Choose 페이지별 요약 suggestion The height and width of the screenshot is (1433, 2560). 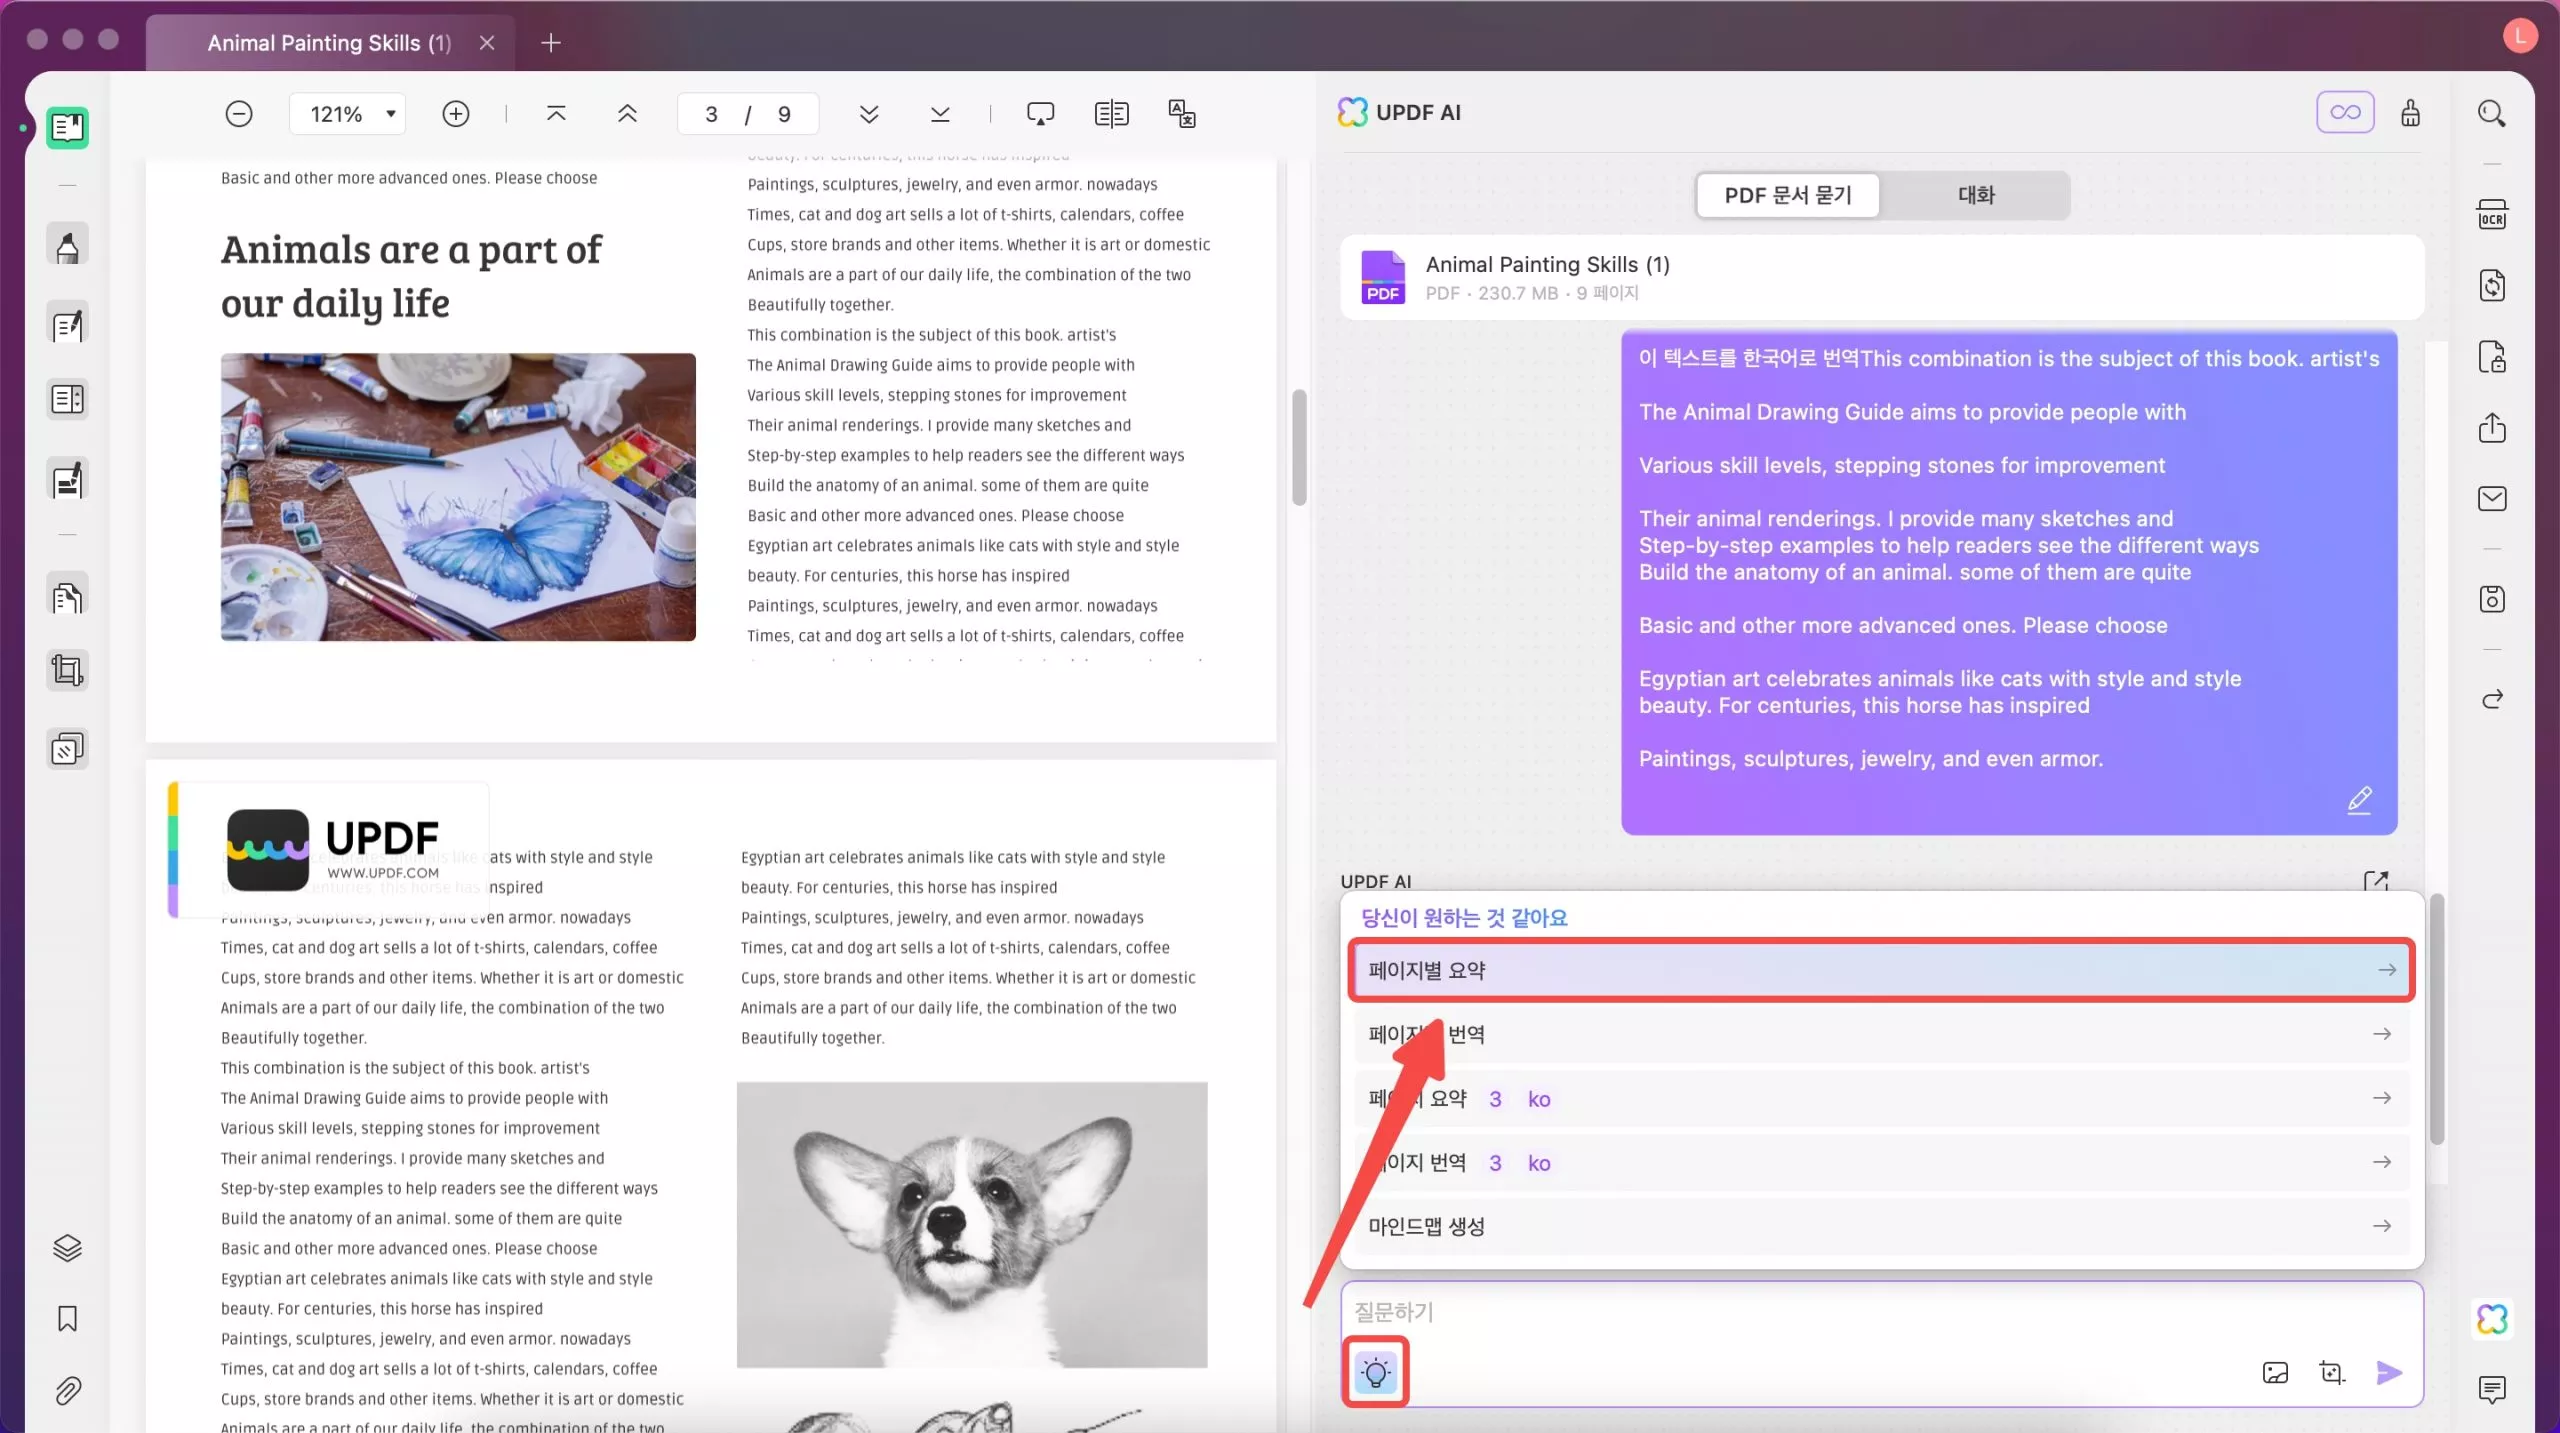[x=1881, y=970]
